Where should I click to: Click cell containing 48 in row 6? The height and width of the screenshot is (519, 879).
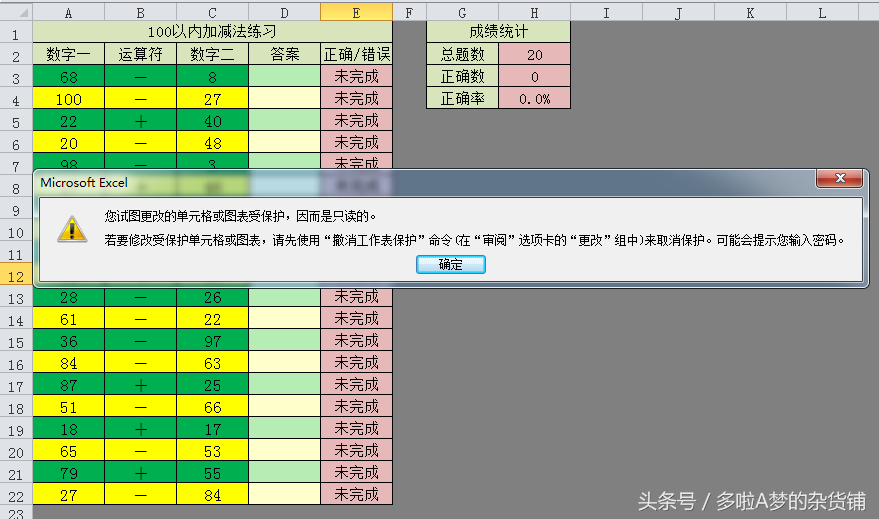pos(212,142)
